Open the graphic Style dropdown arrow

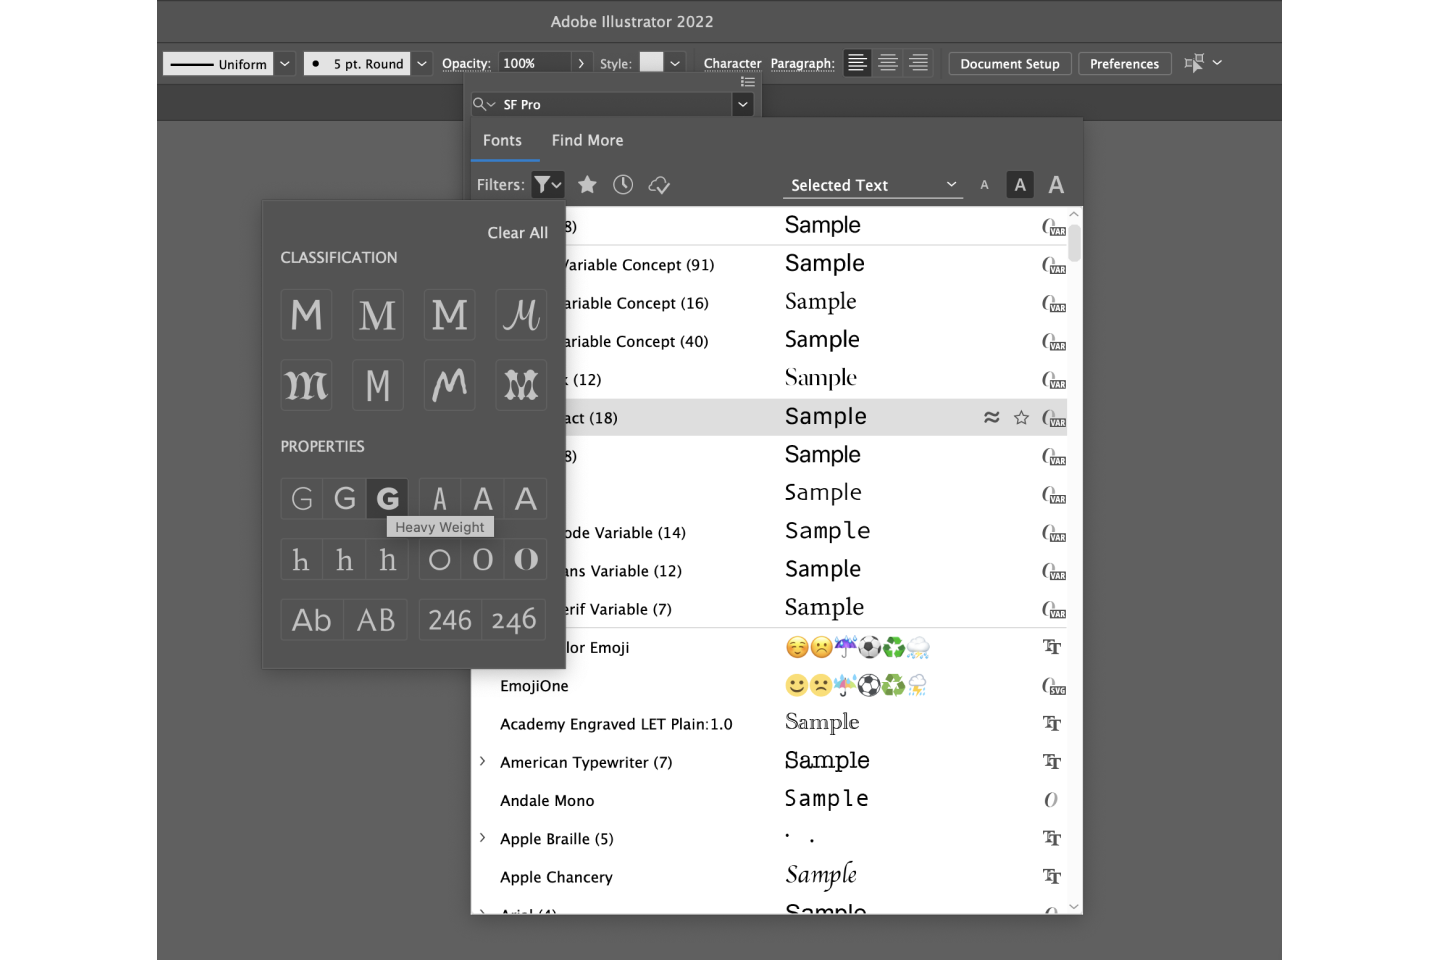[675, 63]
